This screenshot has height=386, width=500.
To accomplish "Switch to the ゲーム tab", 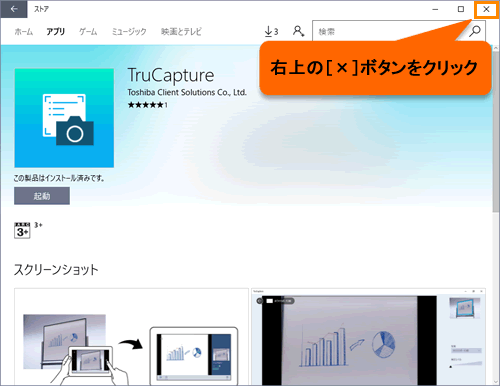I will click(x=88, y=32).
